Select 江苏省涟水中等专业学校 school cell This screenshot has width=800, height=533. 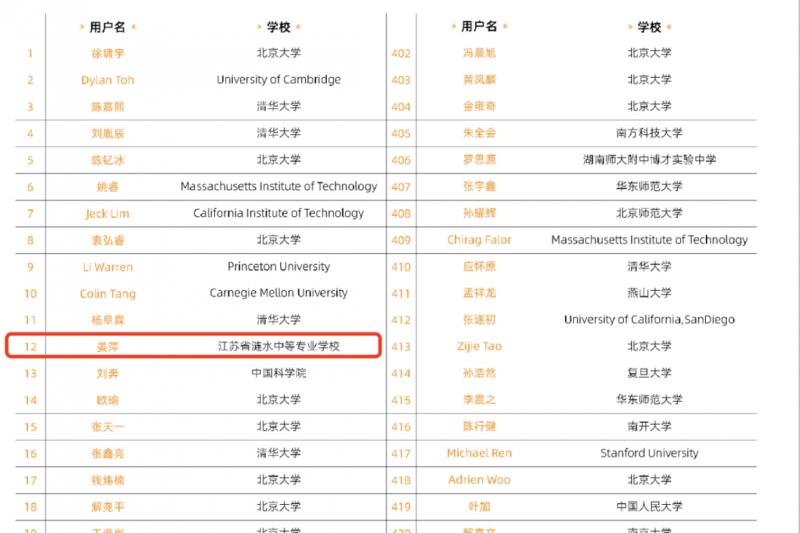pyautogui.click(x=278, y=347)
